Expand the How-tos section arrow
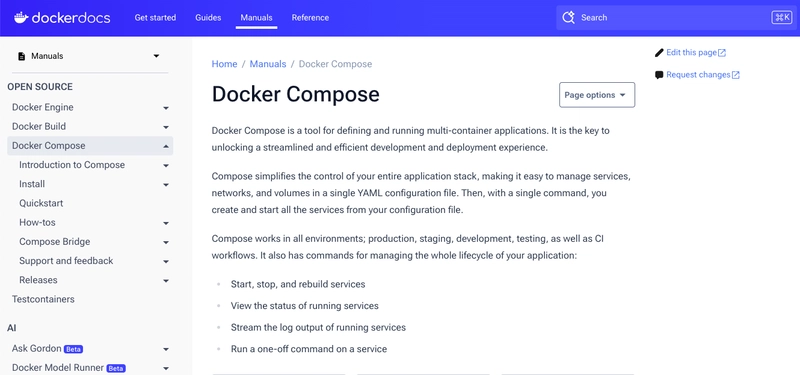This screenshot has height=375, width=800. pos(166,223)
